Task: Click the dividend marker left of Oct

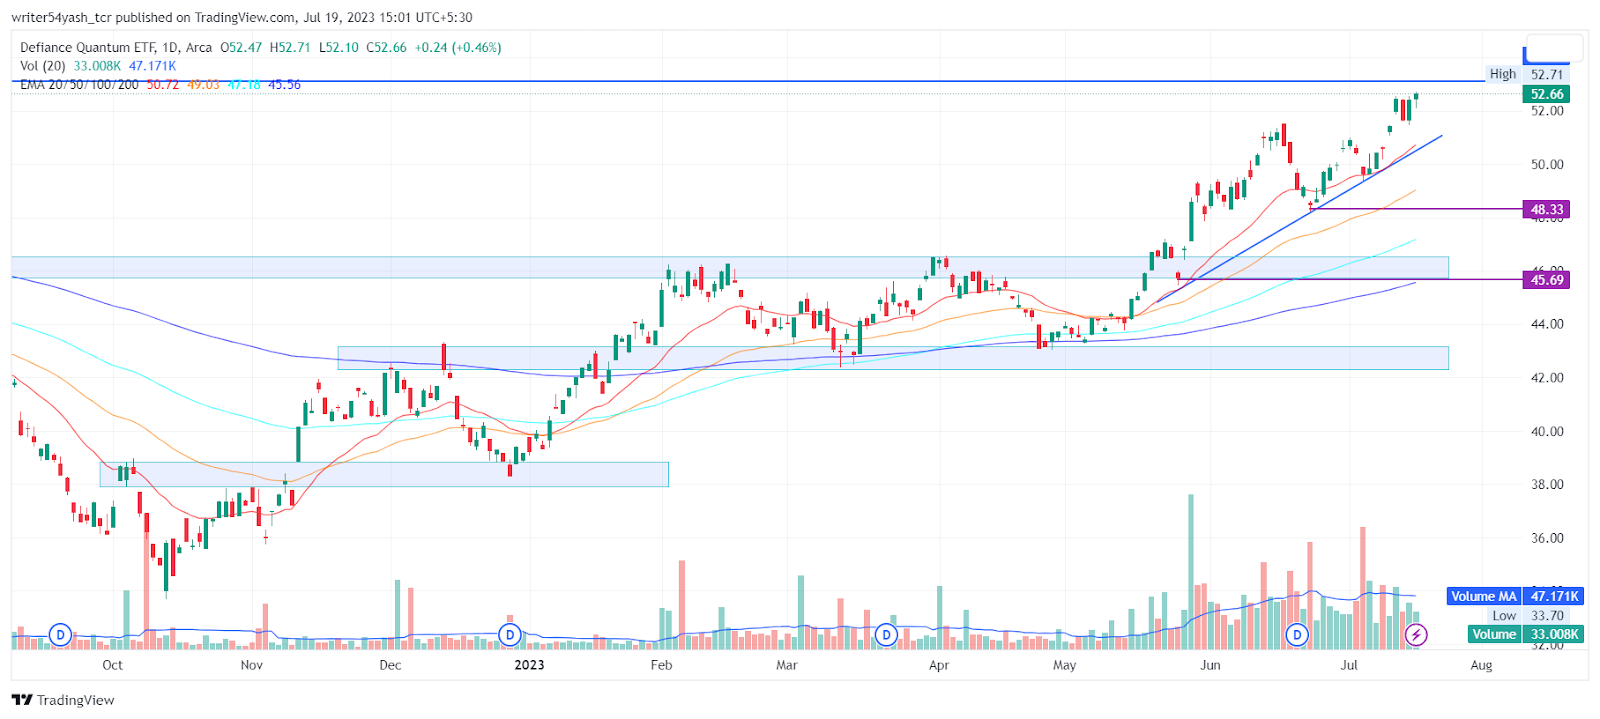Action: [x=61, y=634]
